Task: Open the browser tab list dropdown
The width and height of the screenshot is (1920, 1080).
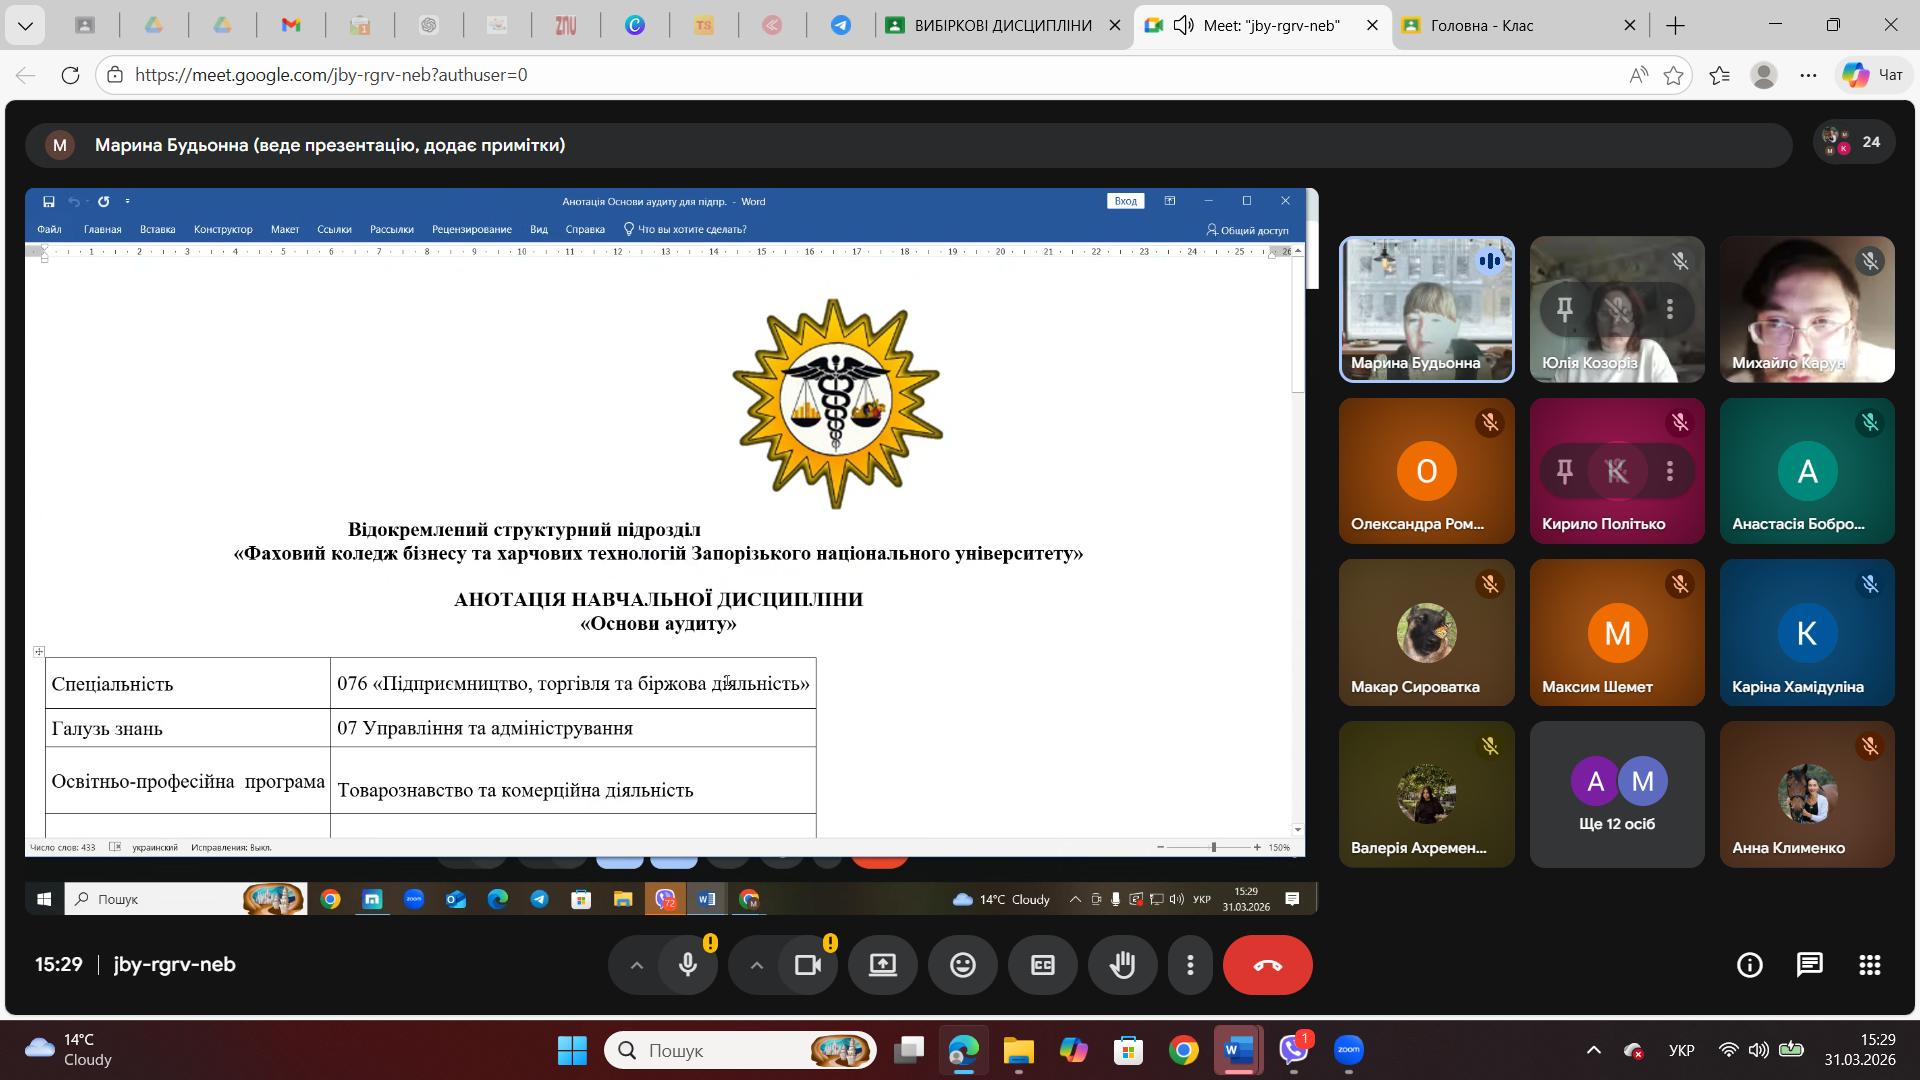Action: [25, 26]
